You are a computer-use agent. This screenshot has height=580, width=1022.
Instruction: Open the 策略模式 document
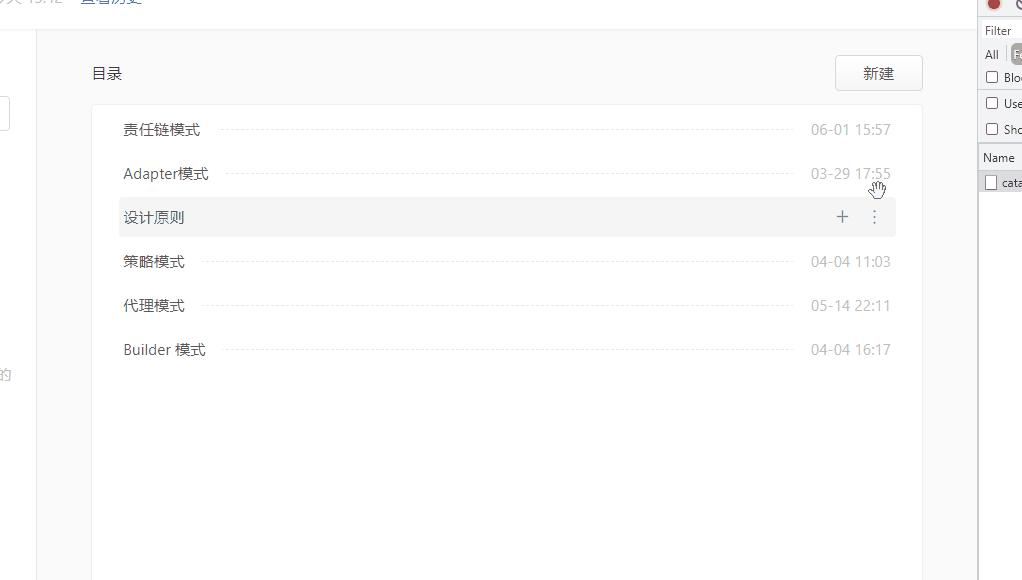[154, 262]
